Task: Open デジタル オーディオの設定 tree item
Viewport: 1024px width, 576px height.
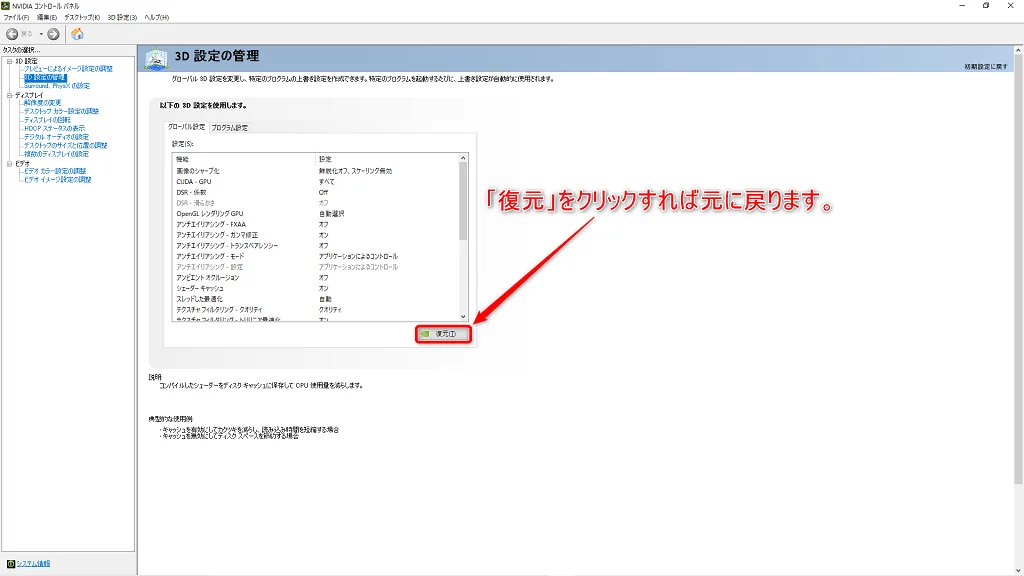Action: [57, 137]
